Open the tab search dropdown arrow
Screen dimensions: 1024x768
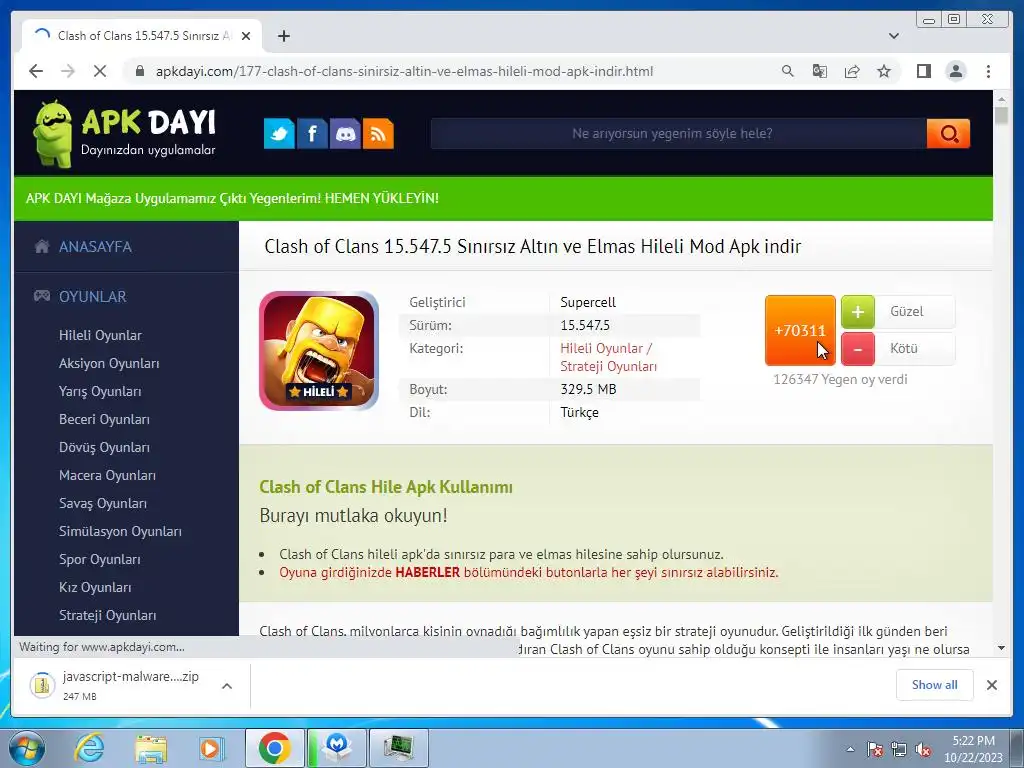[x=894, y=36]
